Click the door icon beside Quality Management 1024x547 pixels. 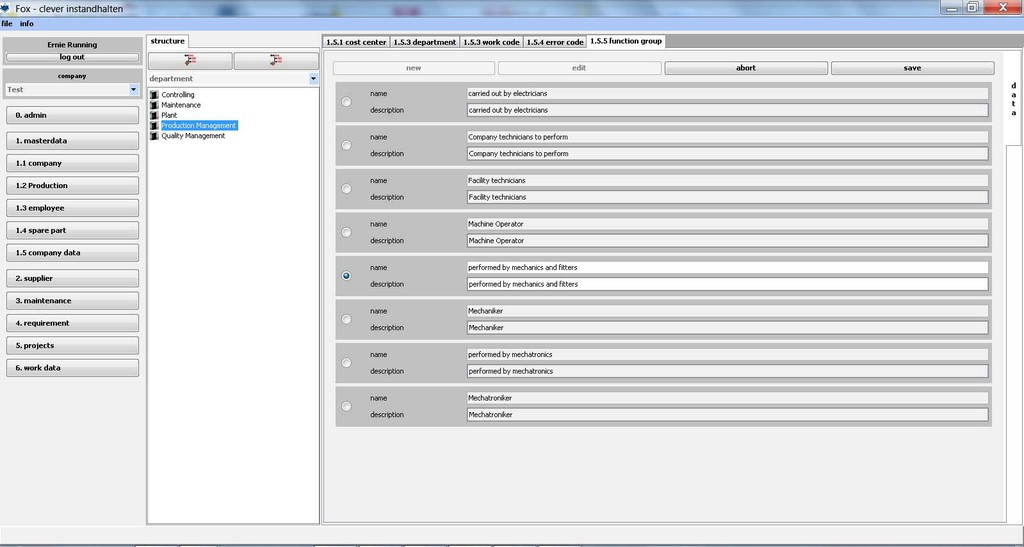[x=154, y=136]
